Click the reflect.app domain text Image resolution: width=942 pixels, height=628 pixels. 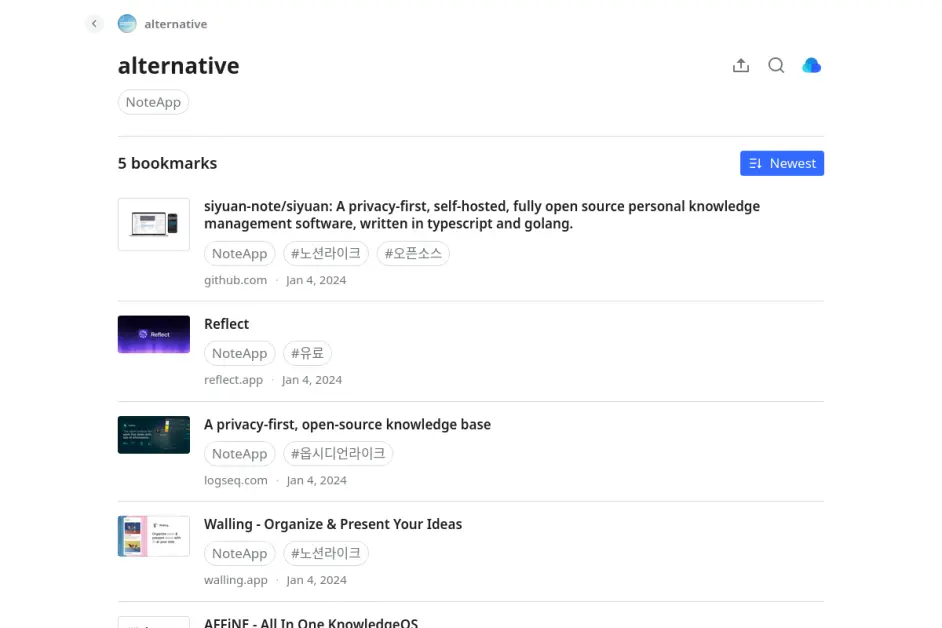(x=233, y=380)
